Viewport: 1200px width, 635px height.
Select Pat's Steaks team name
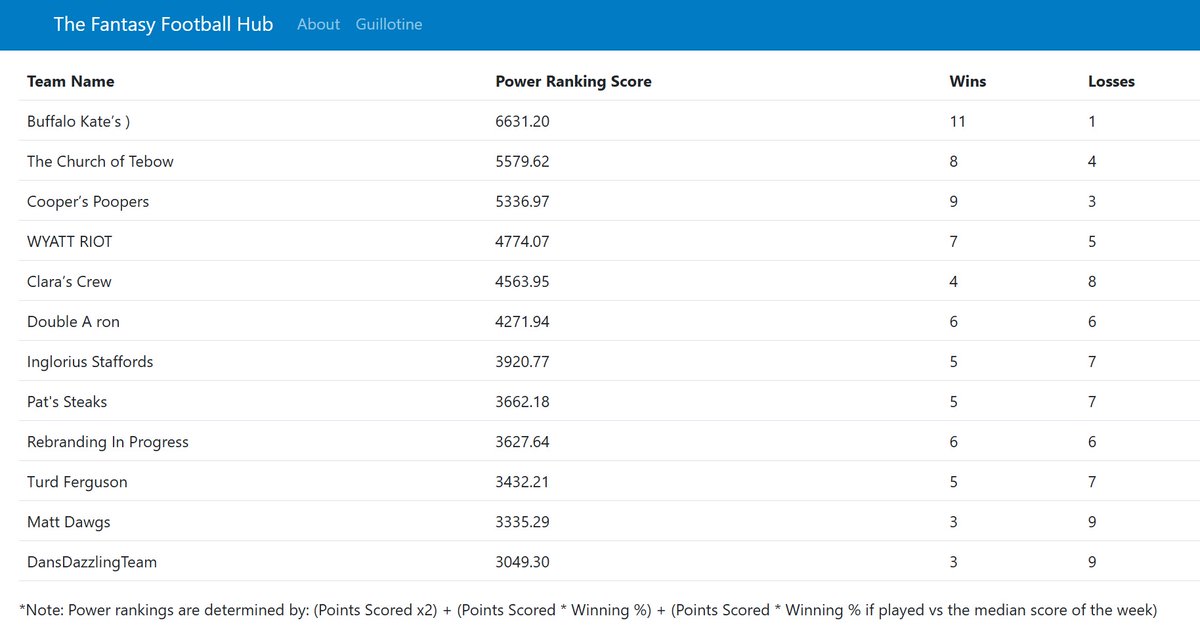click(67, 401)
